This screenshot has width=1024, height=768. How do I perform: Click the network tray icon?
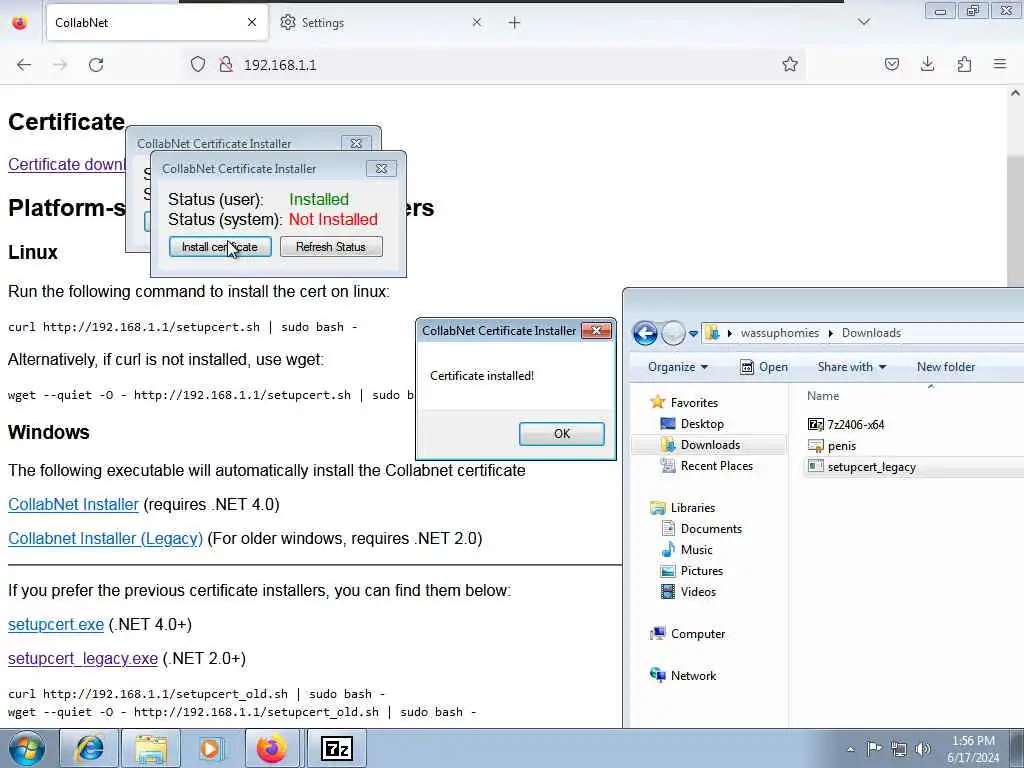click(x=899, y=749)
